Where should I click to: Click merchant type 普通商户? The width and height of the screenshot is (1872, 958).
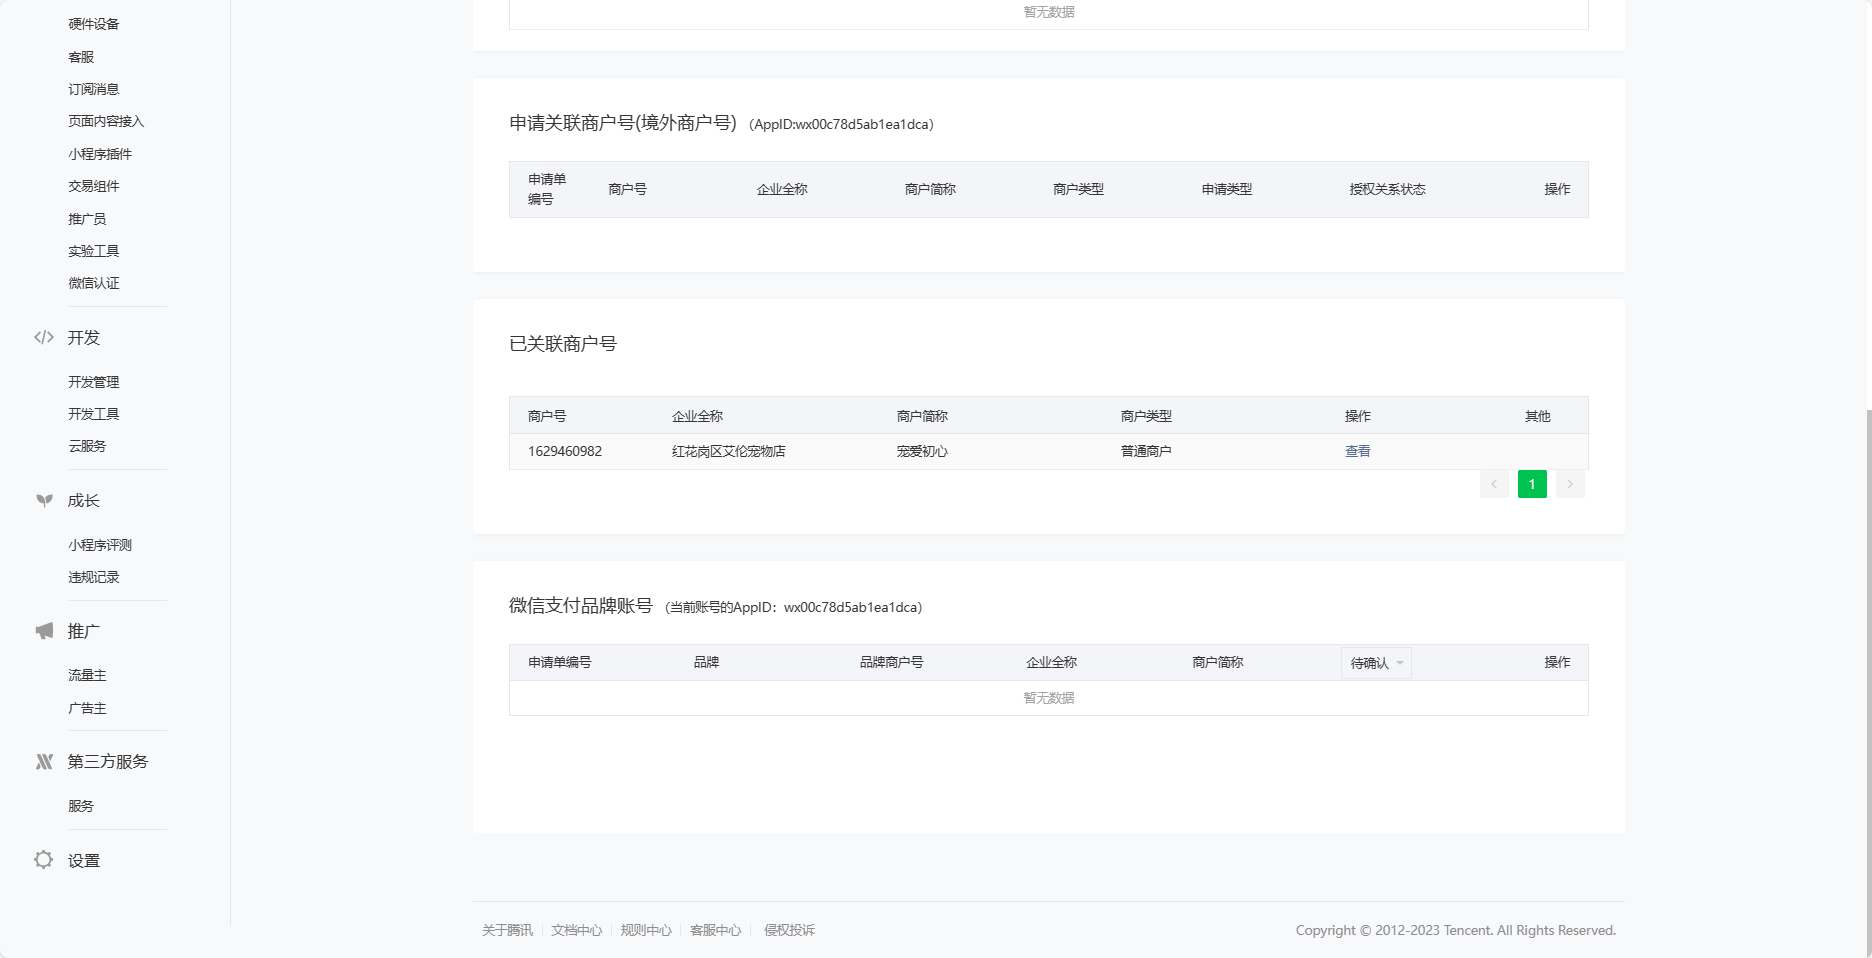click(x=1146, y=451)
